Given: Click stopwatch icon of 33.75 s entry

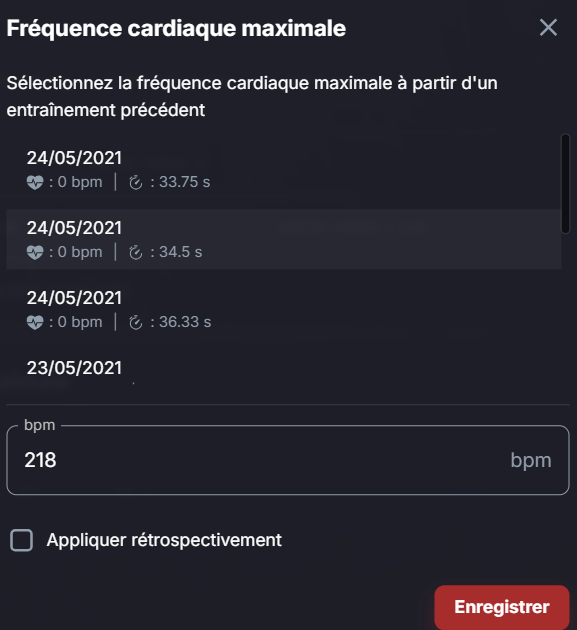Looking at the screenshot, I should (x=136, y=182).
